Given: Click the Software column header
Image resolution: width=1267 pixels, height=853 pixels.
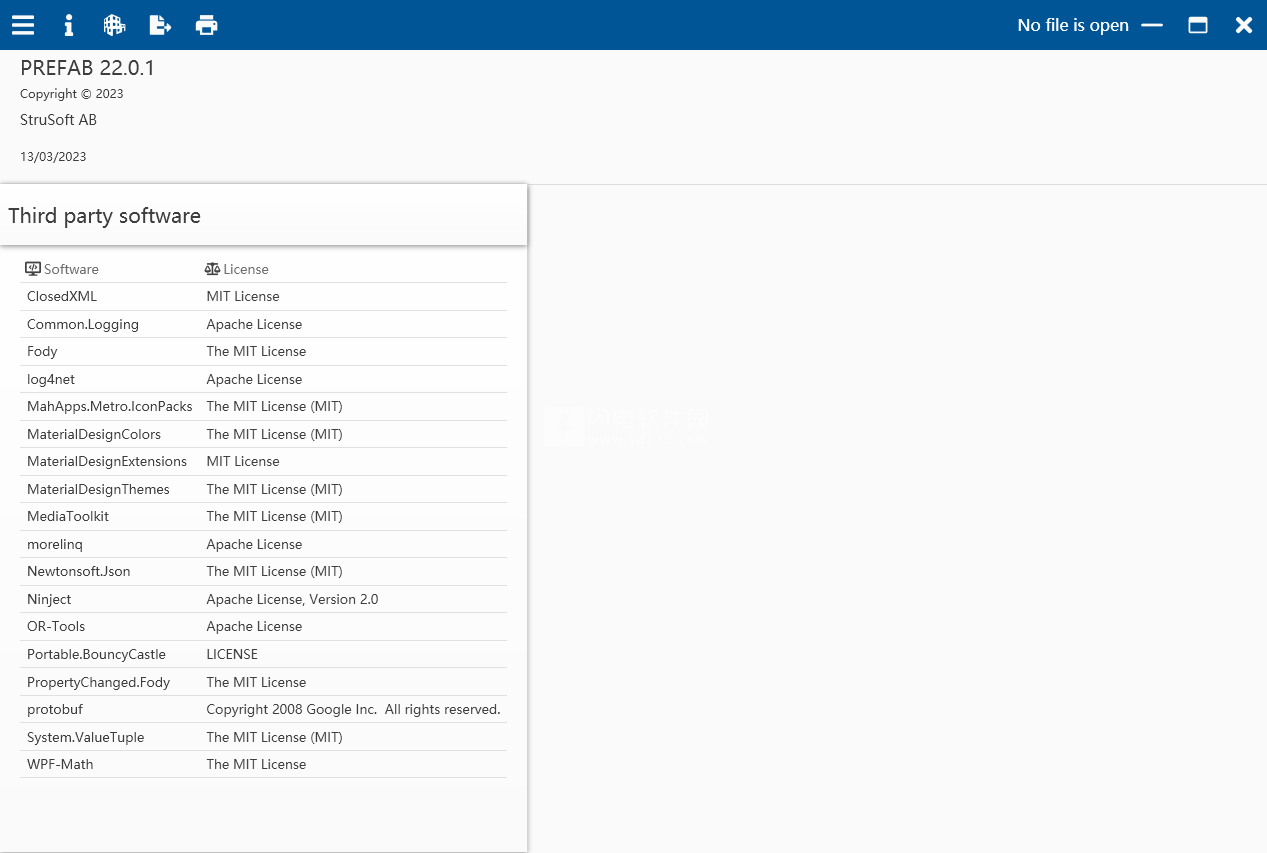Looking at the screenshot, I should tap(70, 269).
